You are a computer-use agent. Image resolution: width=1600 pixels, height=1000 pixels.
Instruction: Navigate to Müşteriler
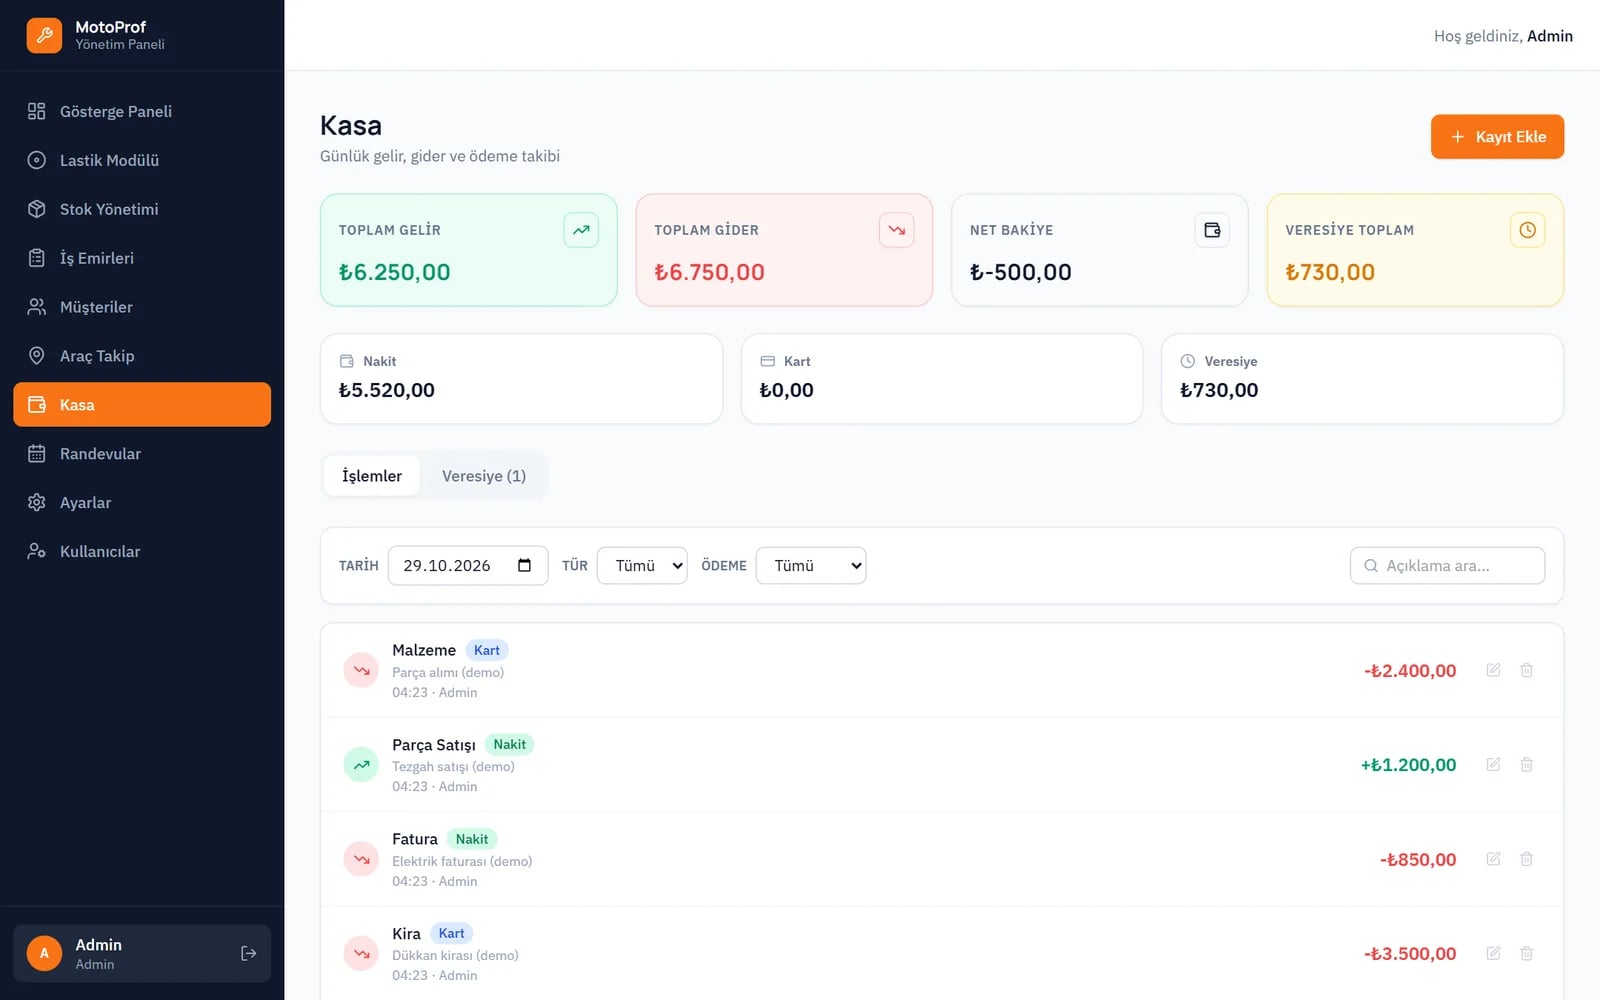(142, 307)
